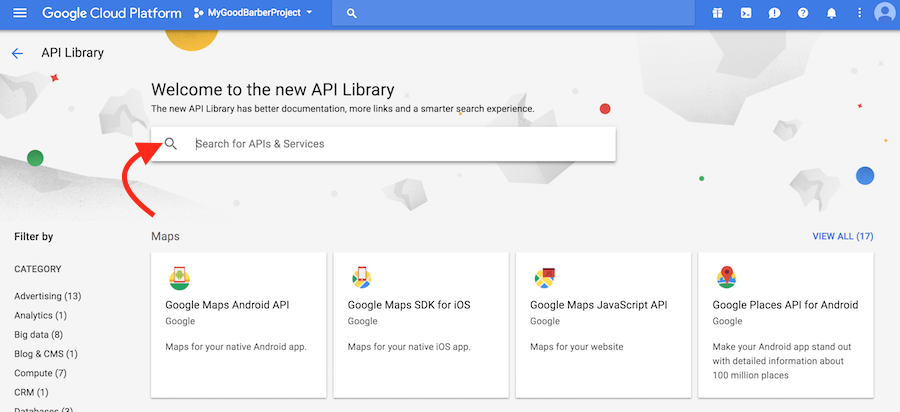Image resolution: width=900 pixels, height=412 pixels.
Task: Expand MyGoodBarberProject project selector
Action: tap(253, 13)
